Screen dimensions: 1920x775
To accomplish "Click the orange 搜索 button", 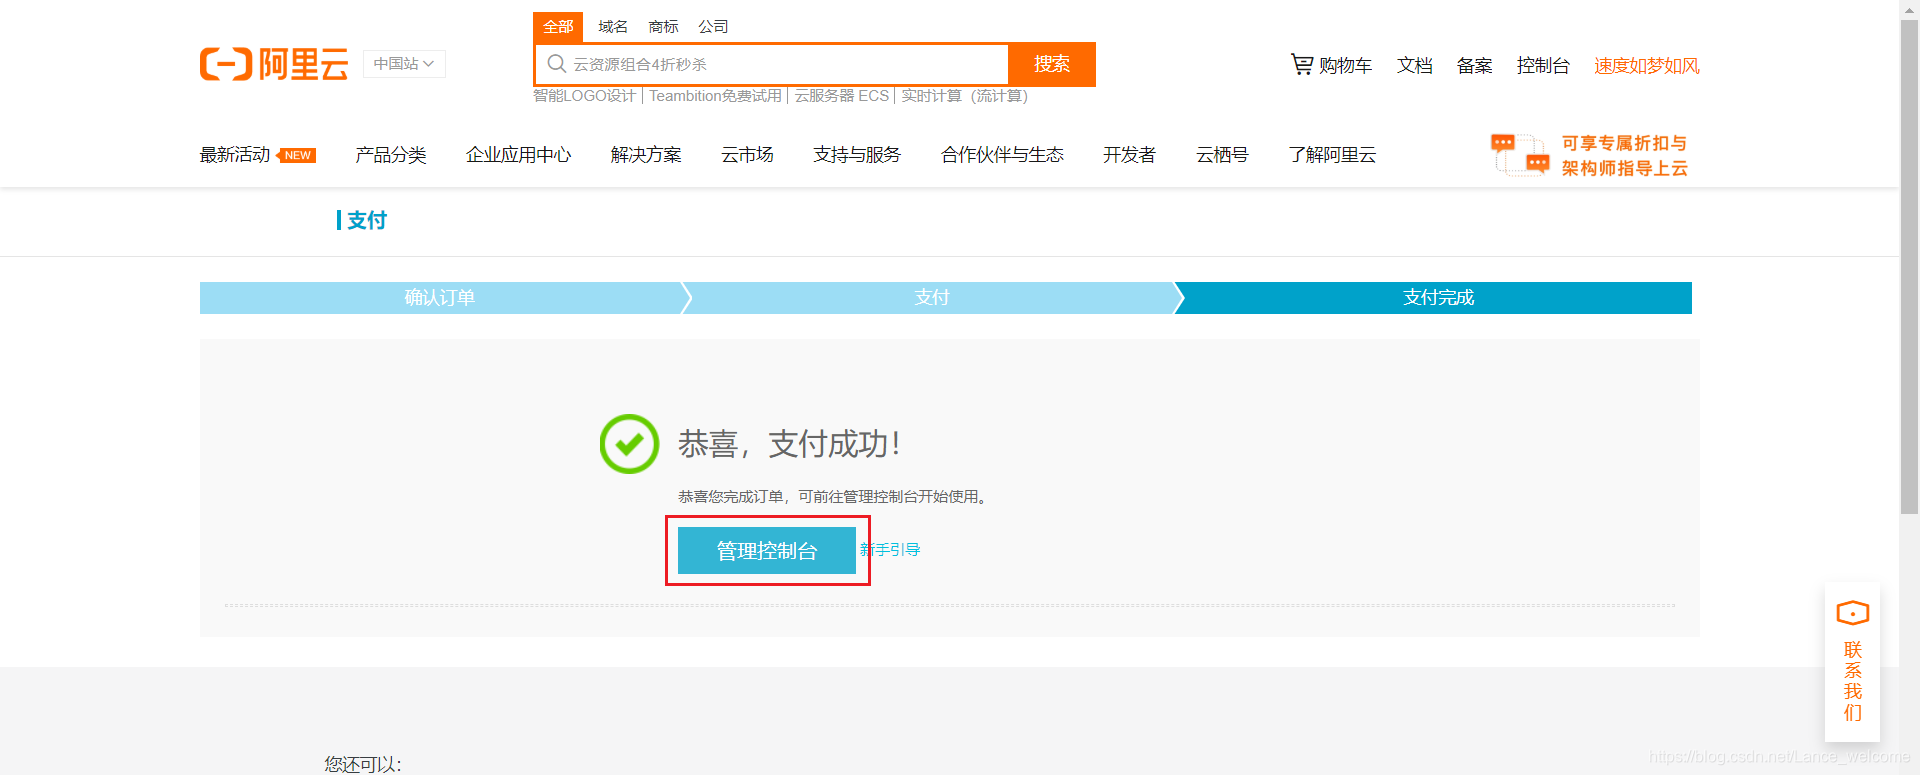I will tap(1052, 64).
